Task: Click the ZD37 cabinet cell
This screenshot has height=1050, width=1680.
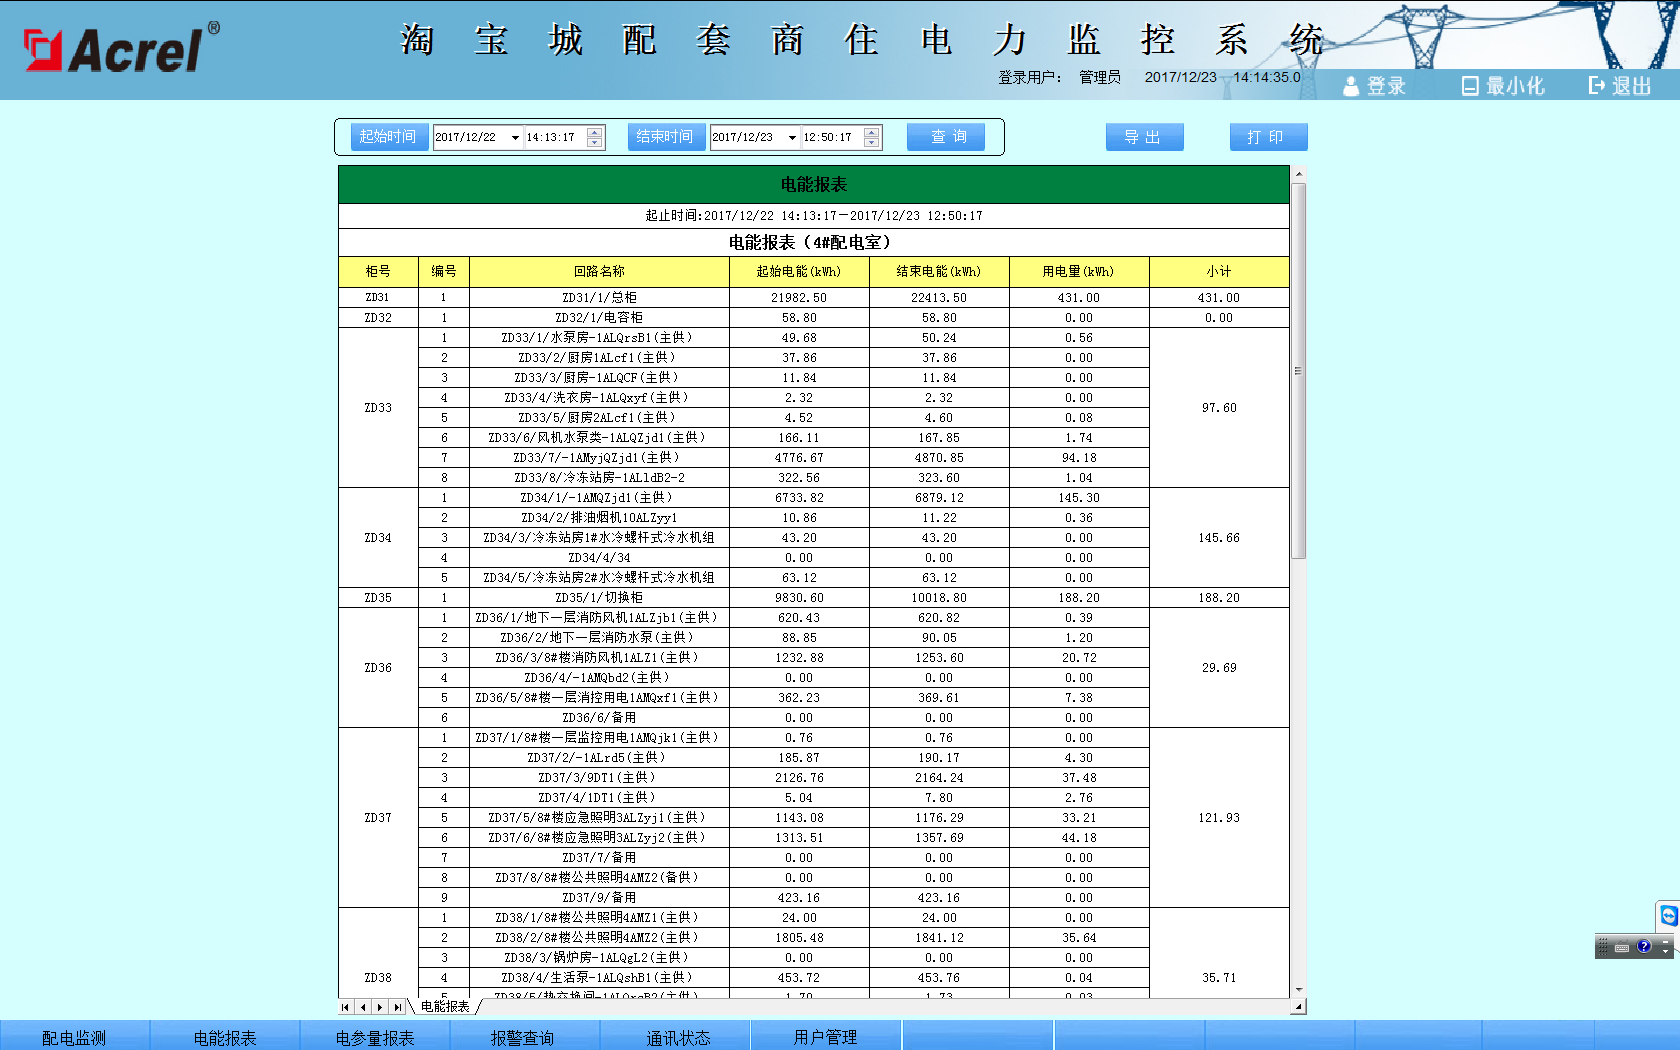Action: pyautogui.click(x=378, y=818)
